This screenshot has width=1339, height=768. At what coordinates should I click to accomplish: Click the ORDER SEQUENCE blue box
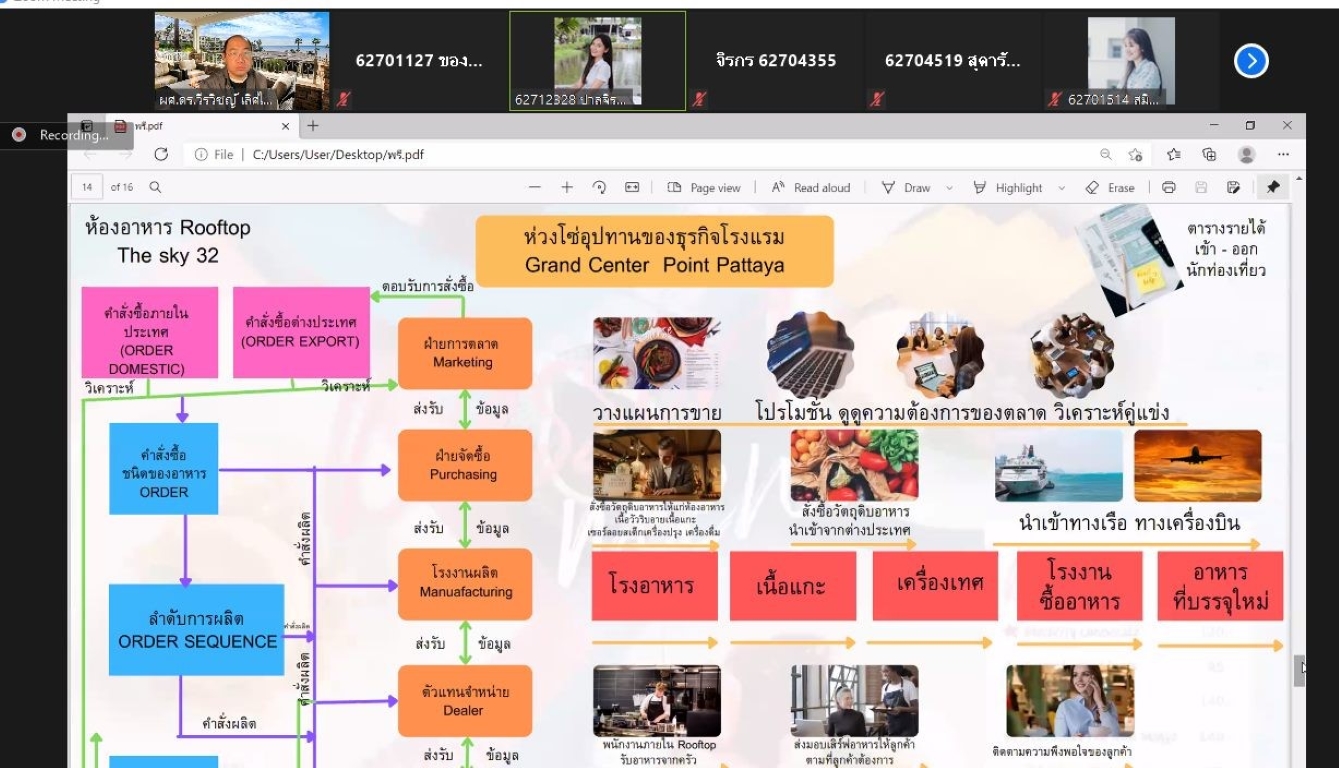[197, 630]
